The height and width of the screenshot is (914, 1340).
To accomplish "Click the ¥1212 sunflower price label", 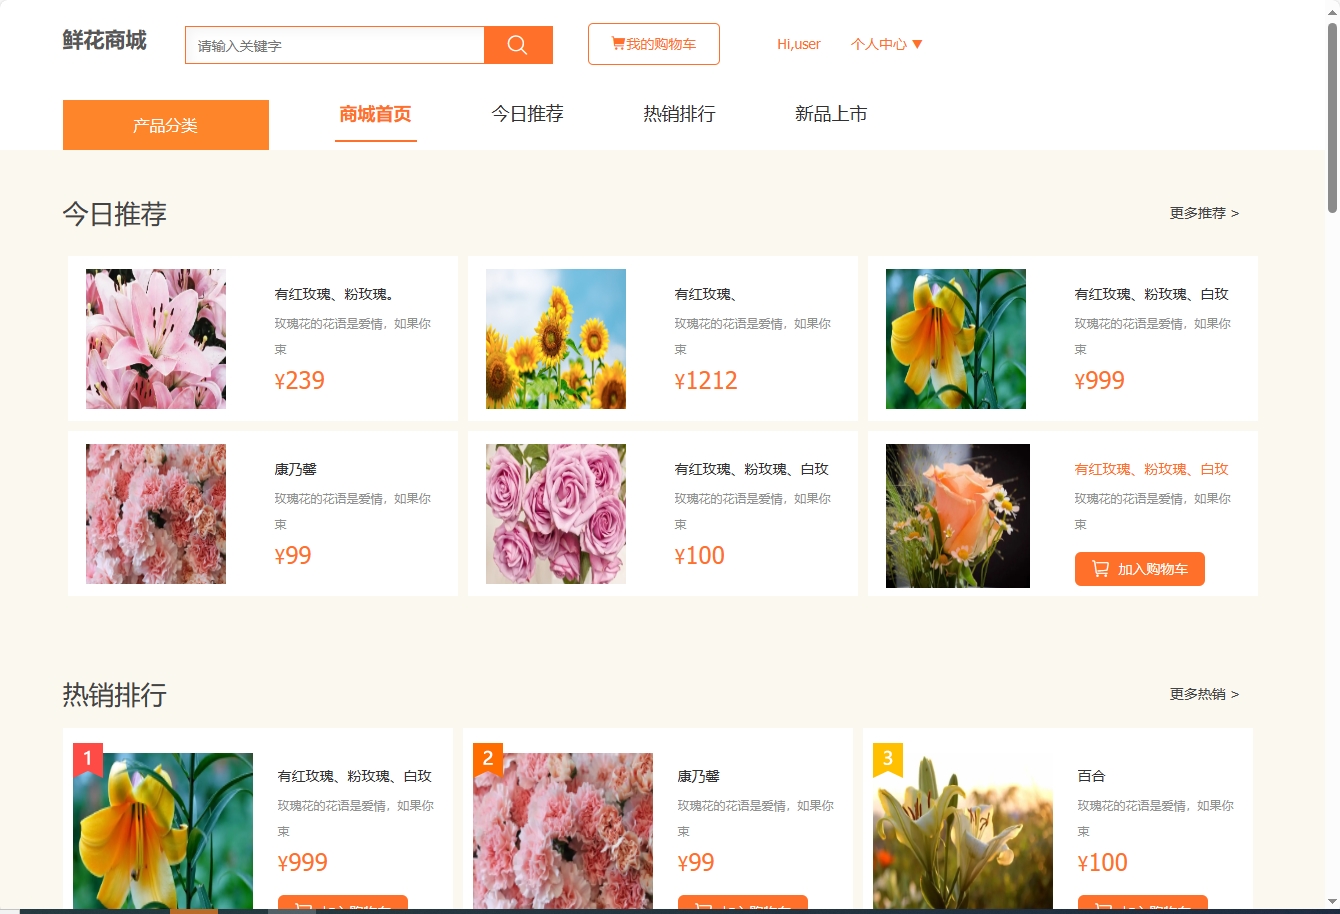I will tap(706, 380).
